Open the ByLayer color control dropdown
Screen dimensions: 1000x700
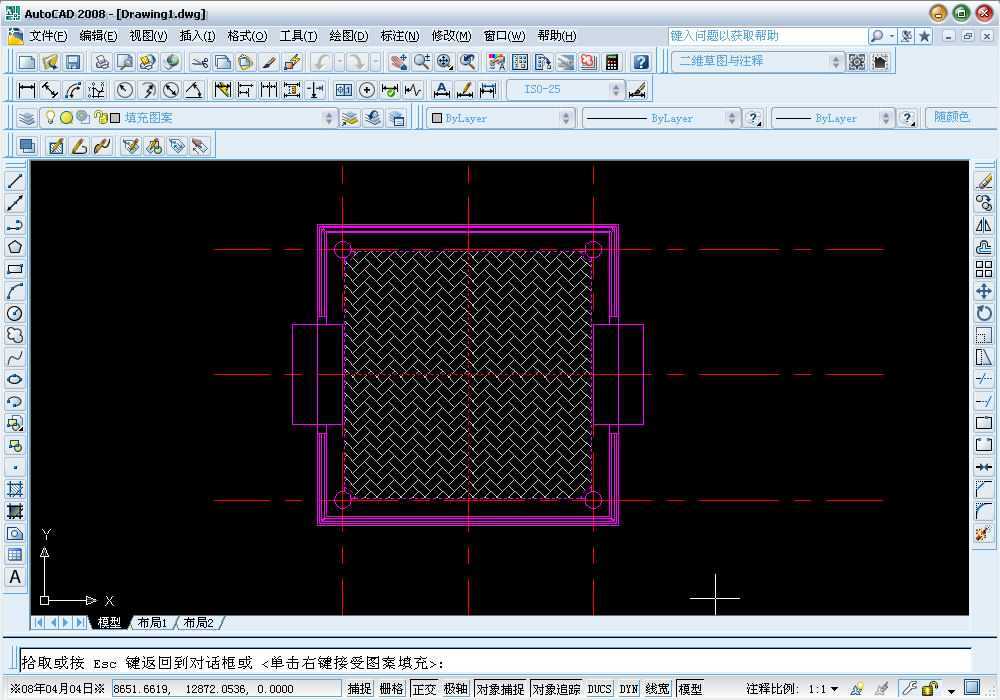[x=500, y=118]
